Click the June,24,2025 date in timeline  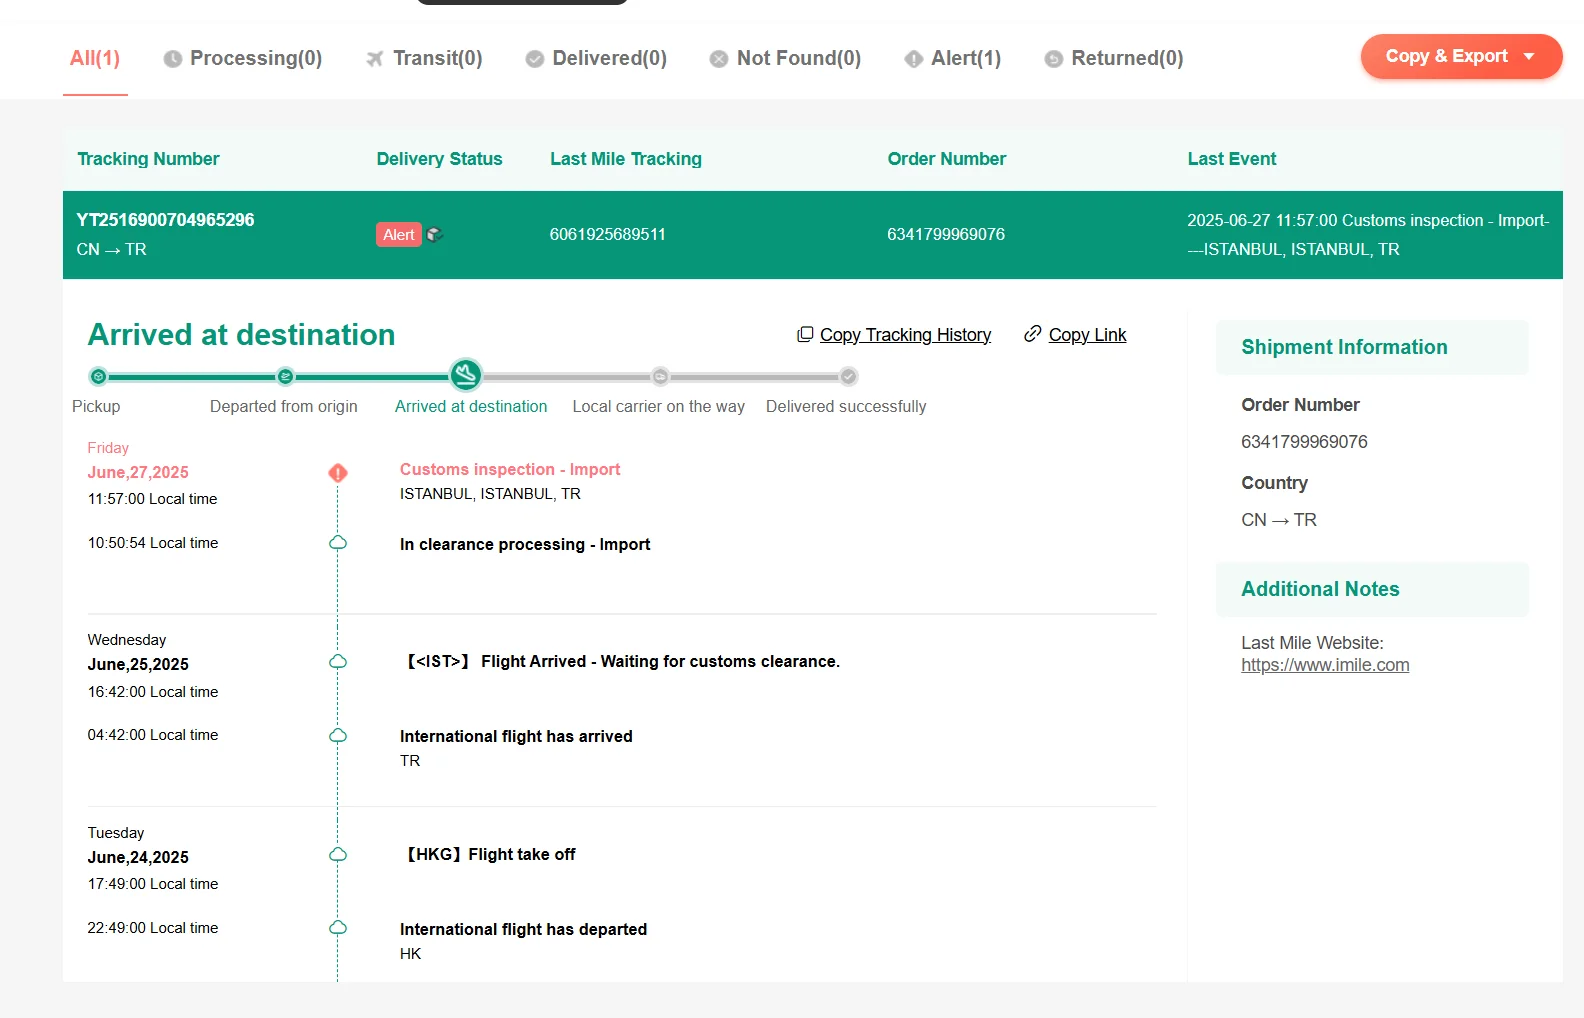[x=138, y=857]
